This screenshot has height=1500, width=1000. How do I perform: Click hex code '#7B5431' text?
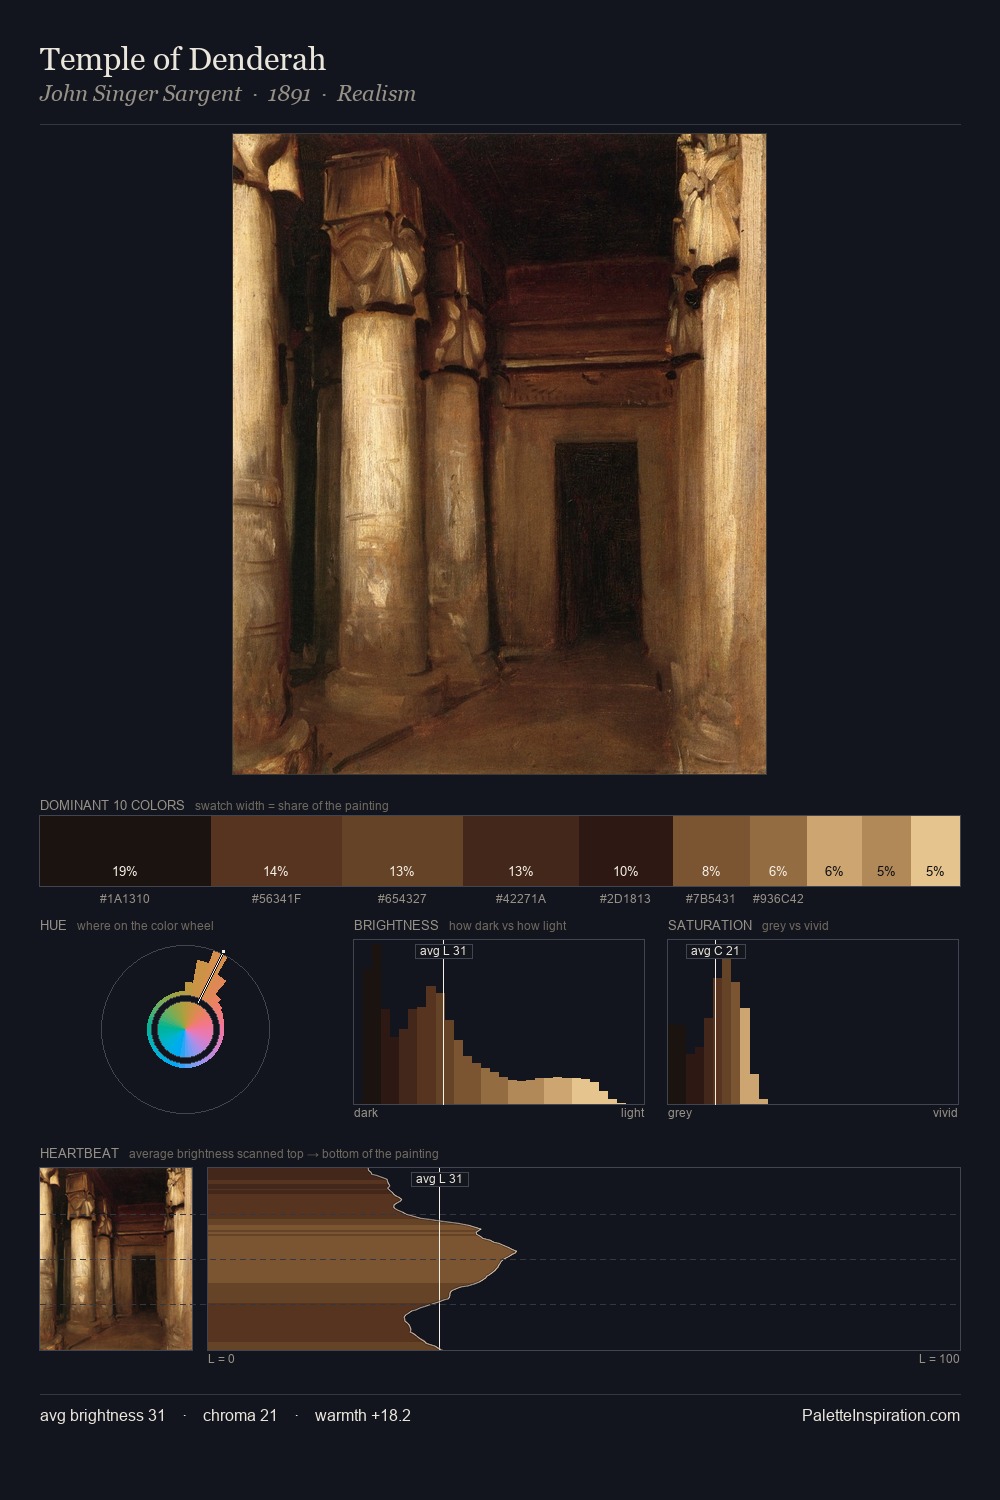[x=710, y=899]
